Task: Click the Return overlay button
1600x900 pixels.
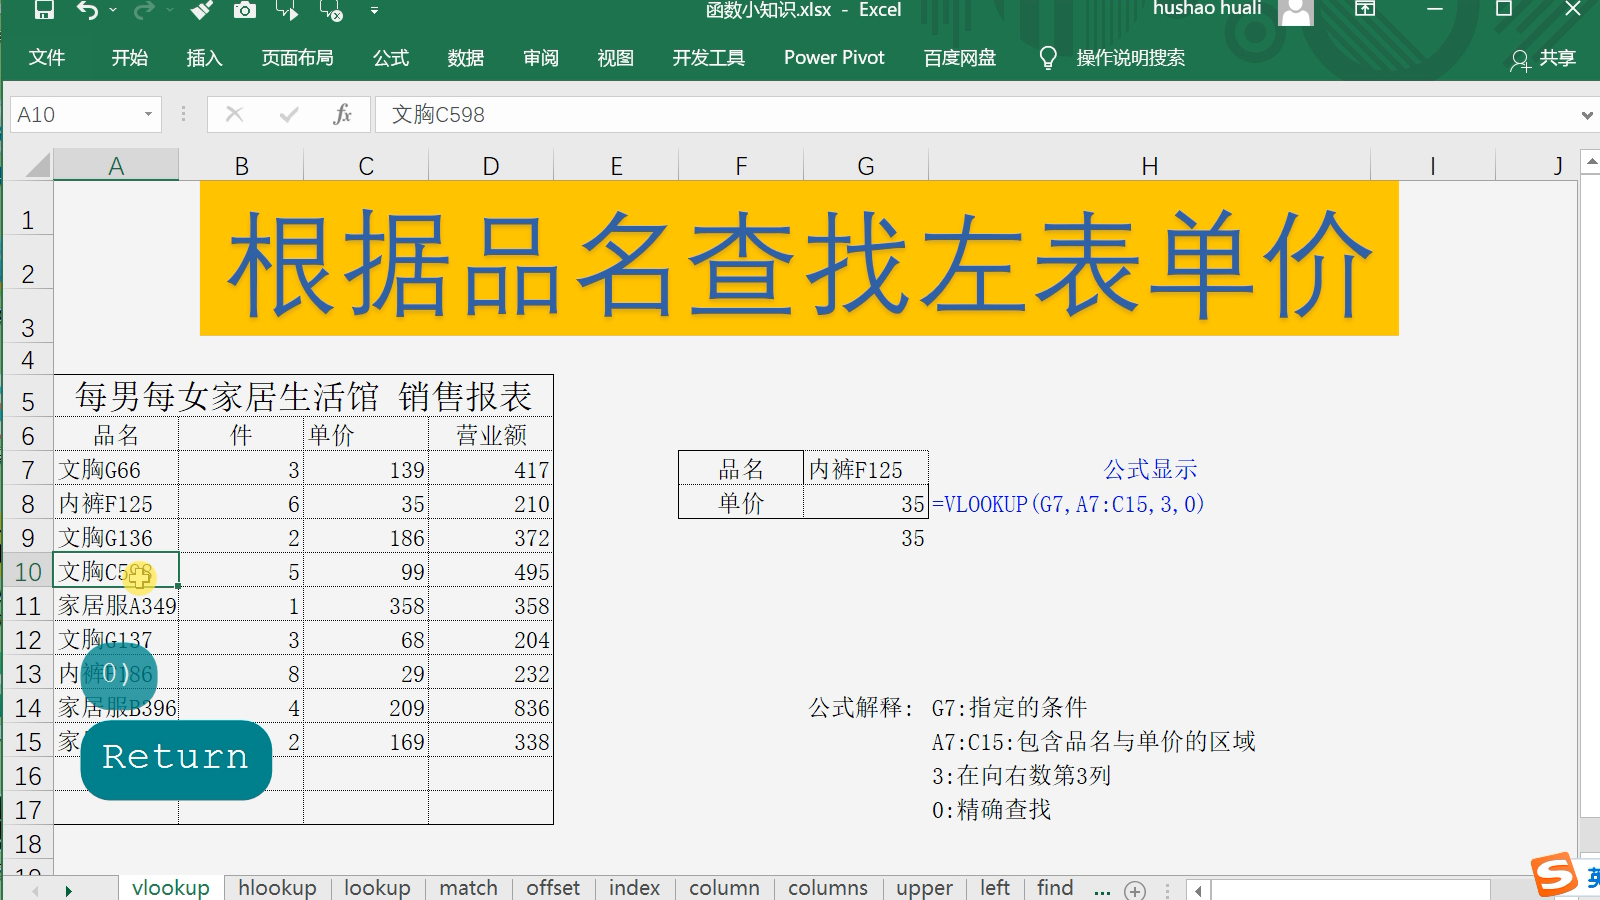Action: [x=176, y=759]
